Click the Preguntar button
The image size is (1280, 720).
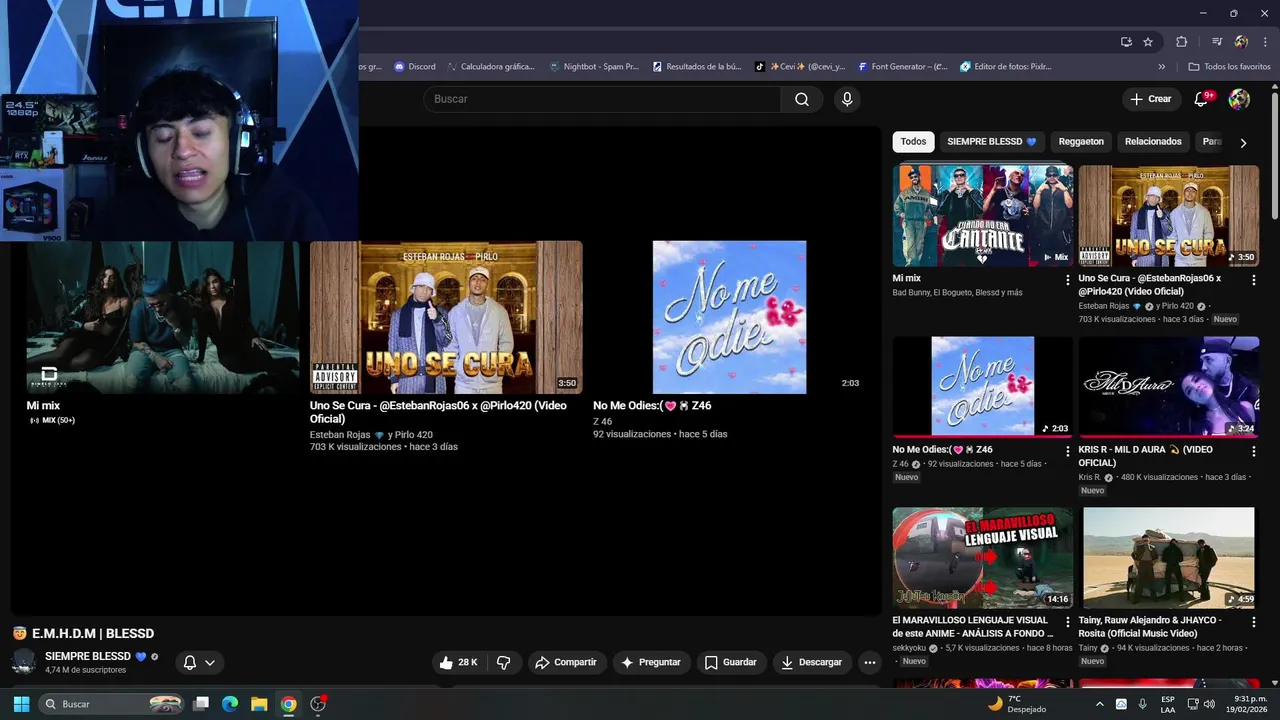[651, 662]
